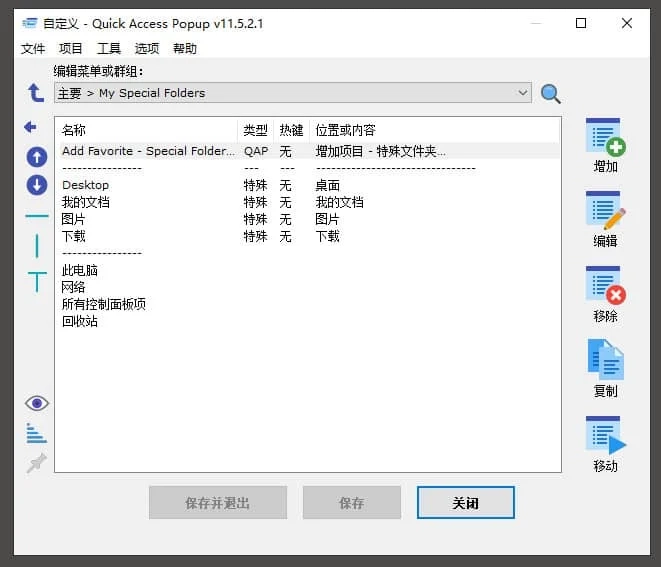Select the Desktop row in the list
The height and width of the screenshot is (567, 661).
click(x=86, y=185)
